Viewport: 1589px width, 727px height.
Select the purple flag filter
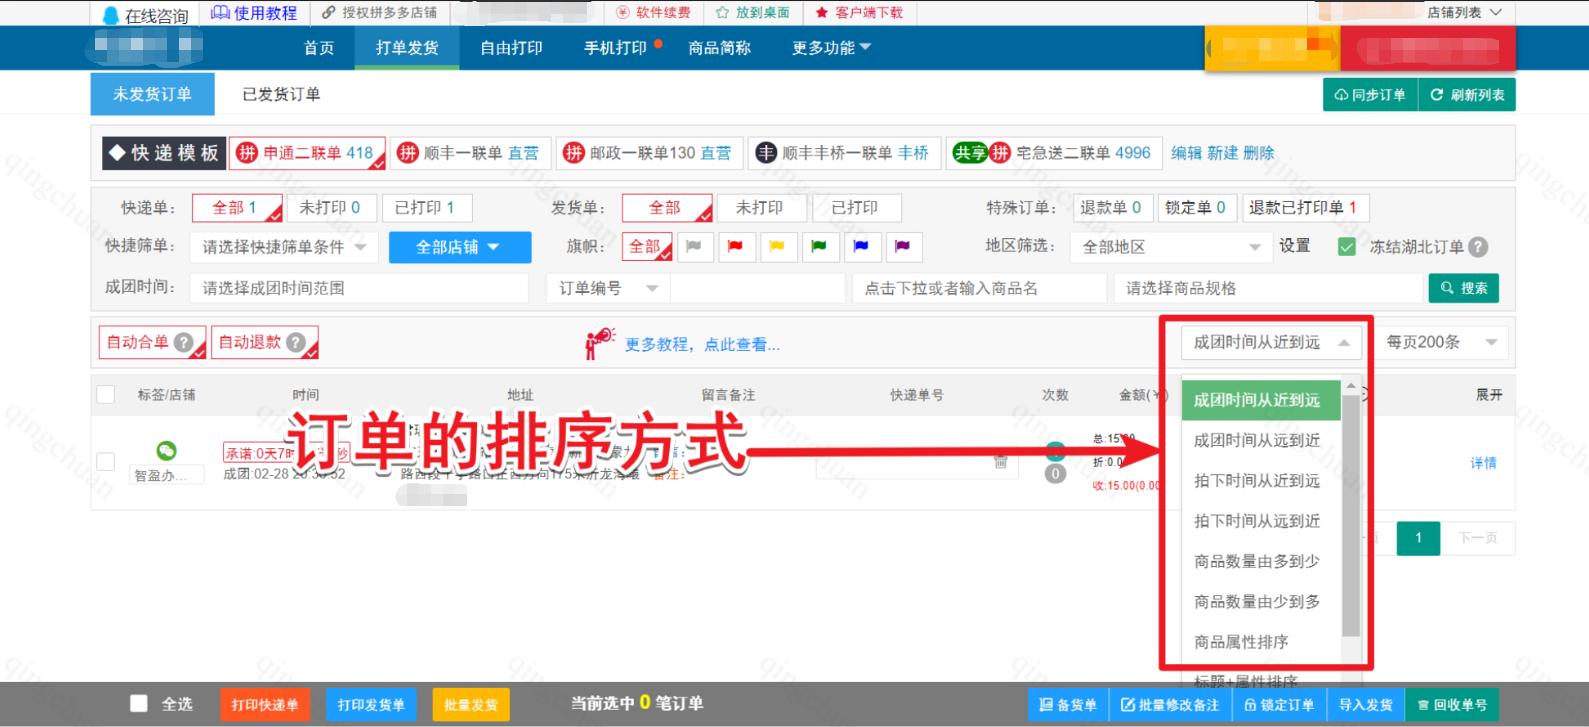[902, 247]
